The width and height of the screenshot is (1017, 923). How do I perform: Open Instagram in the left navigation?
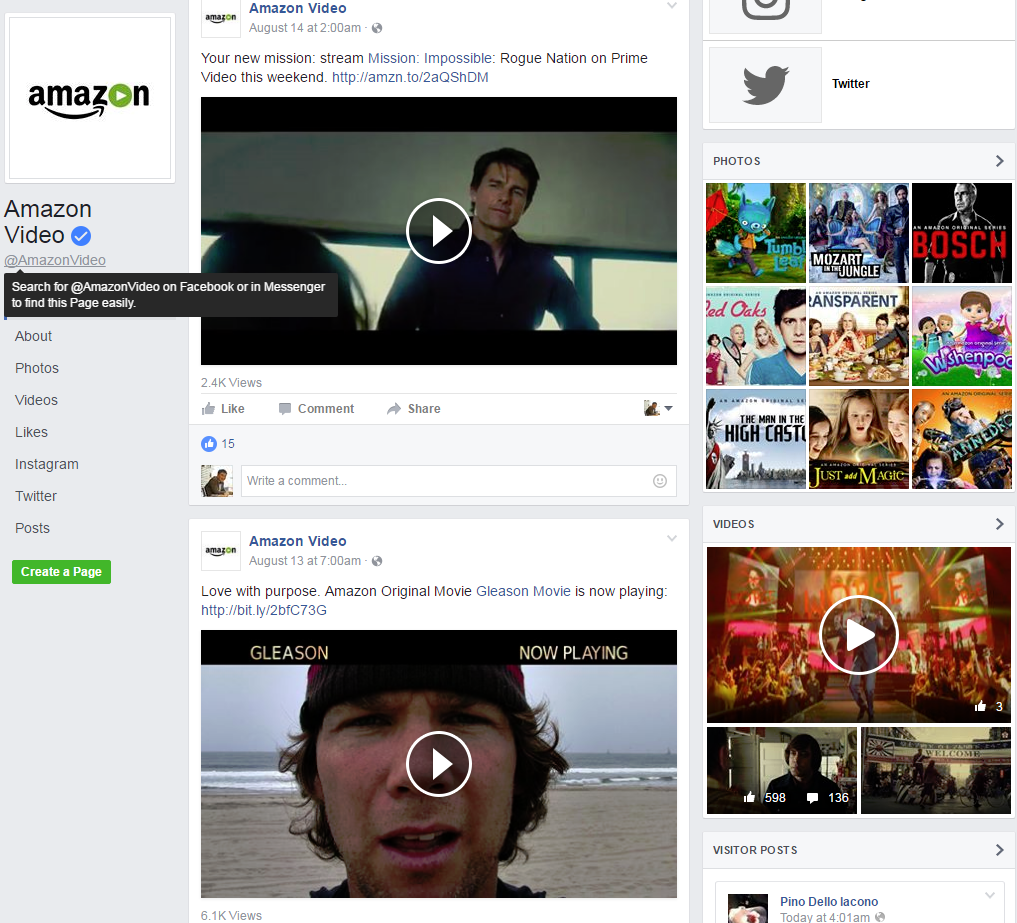click(47, 464)
